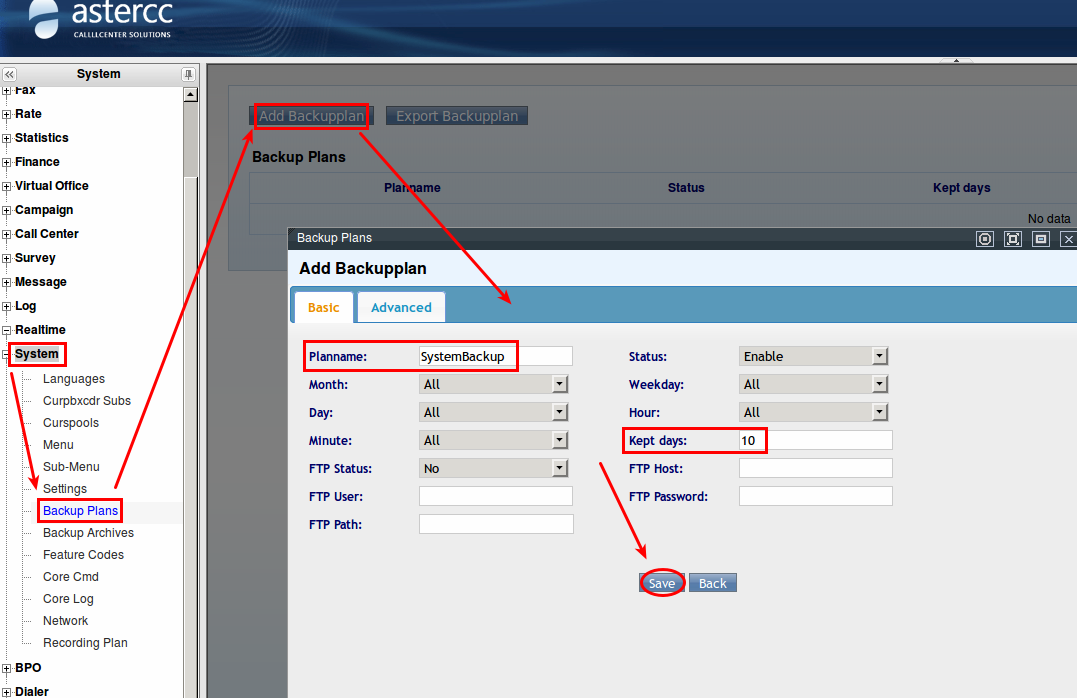Click the octagon stop icon in dialog title bar
The width and height of the screenshot is (1078, 698).
(985, 239)
